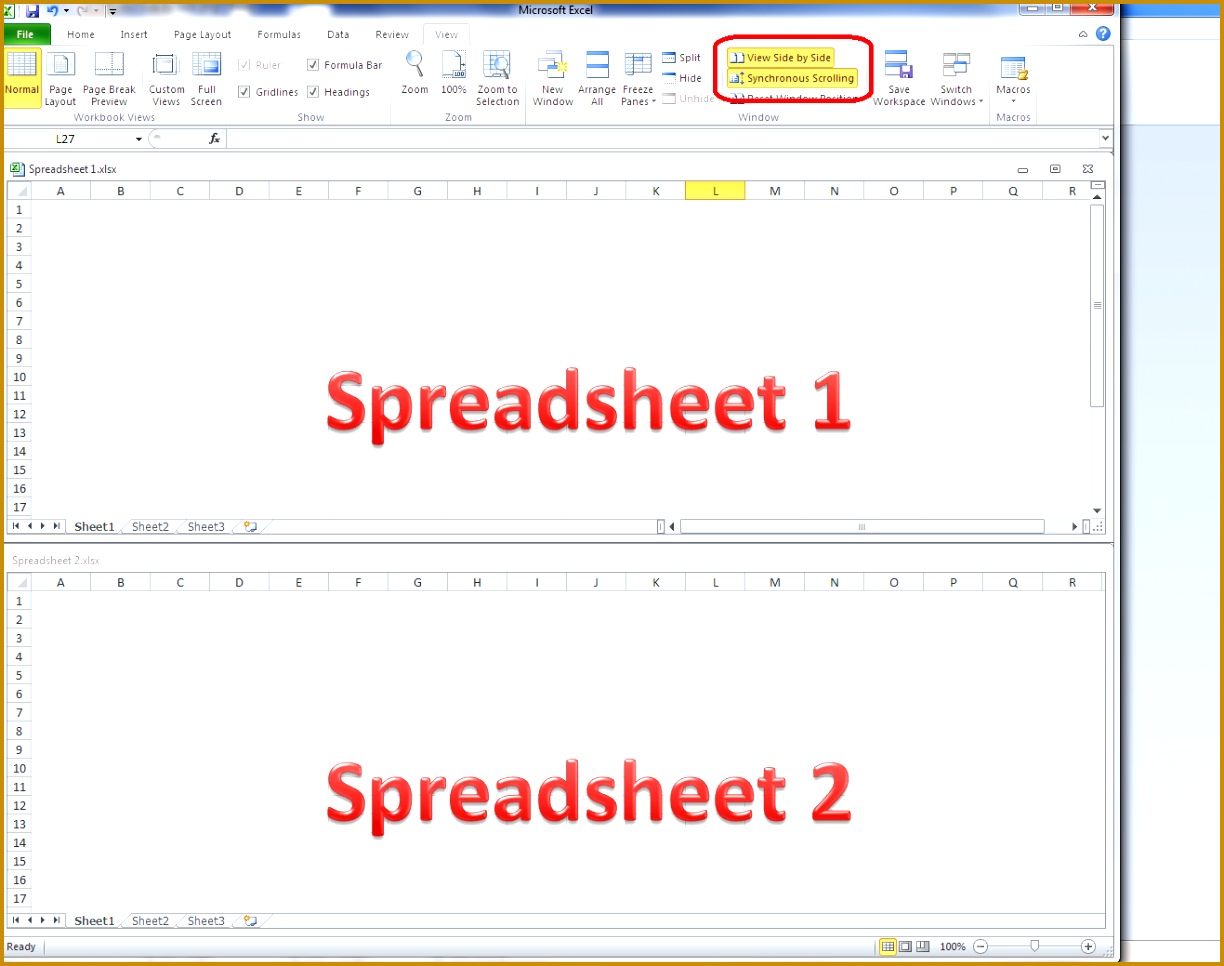Select the Normal workbook view
The image size is (1224, 966).
pyautogui.click(x=22, y=77)
